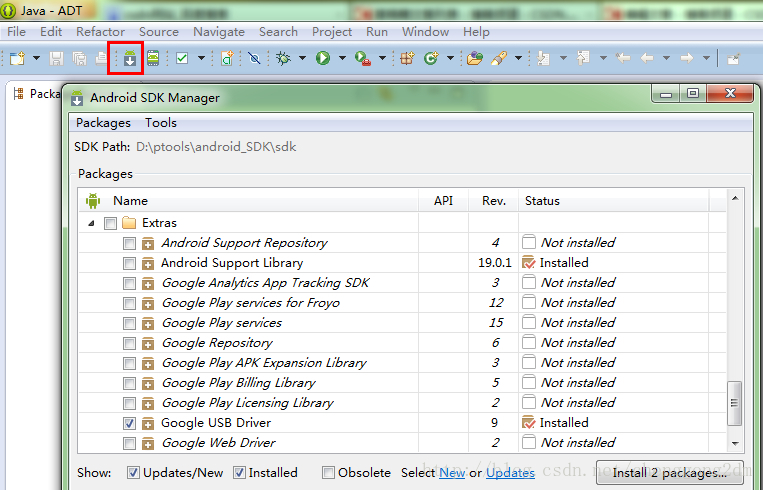The width and height of the screenshot is (763, 490).
Task: Click New Android XML File icon
Action: 227,58
